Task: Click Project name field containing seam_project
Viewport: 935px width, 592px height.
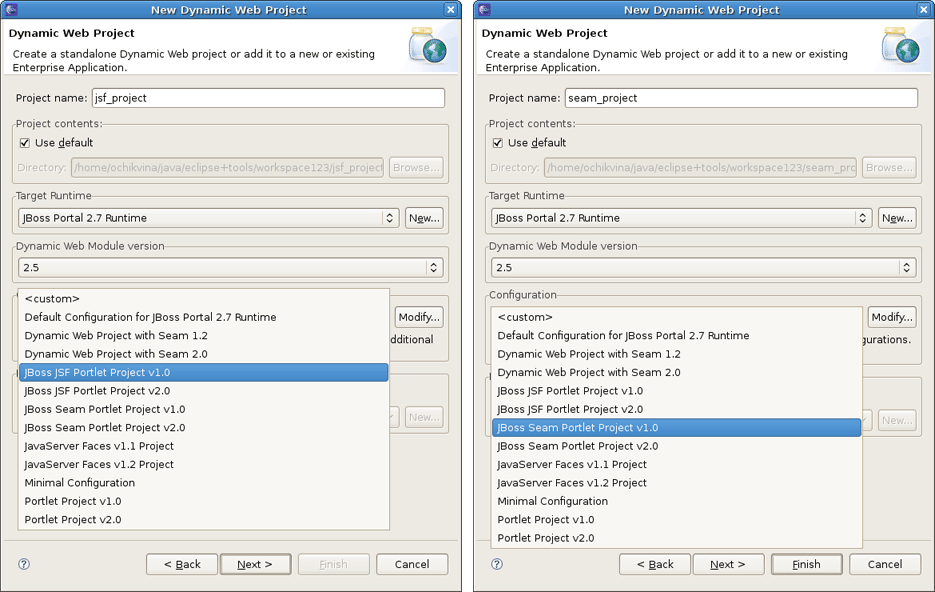Action: click(741, 98)
